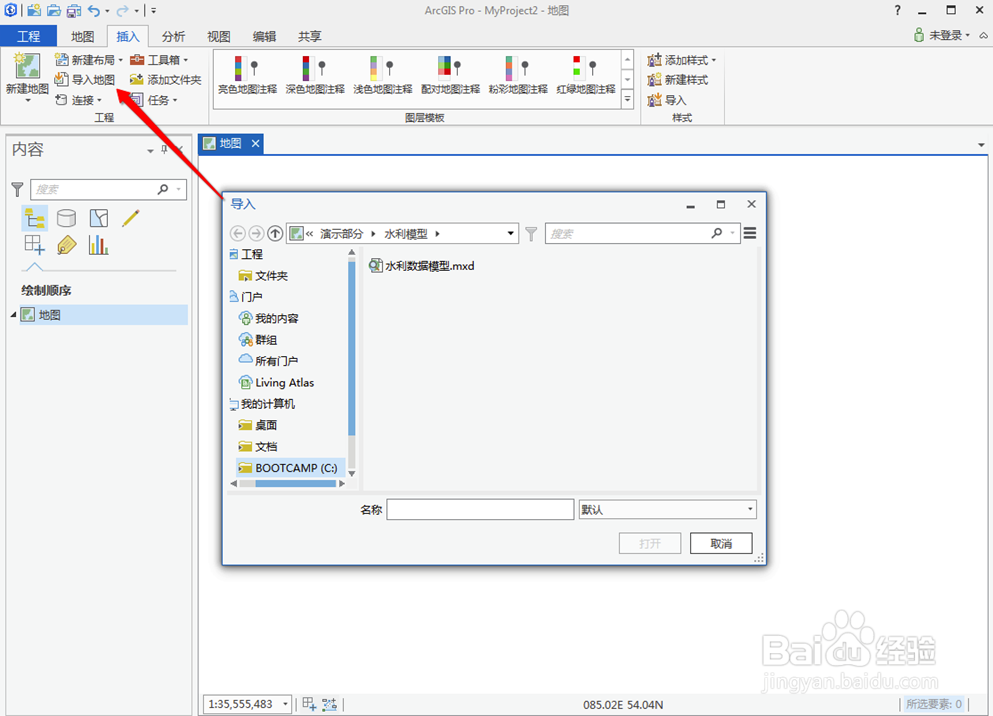The width and height of the screenshot is (993, 716).
Task: Select List by Charts icon
Action: (98, 245)
